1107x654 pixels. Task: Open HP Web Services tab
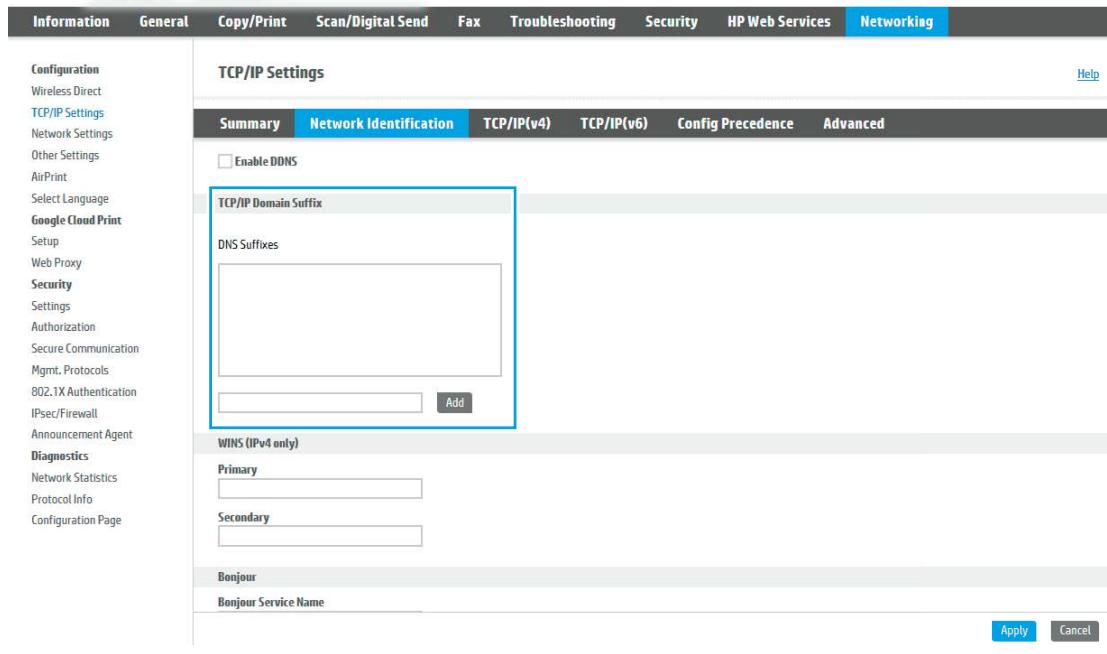tap(779, 22)
